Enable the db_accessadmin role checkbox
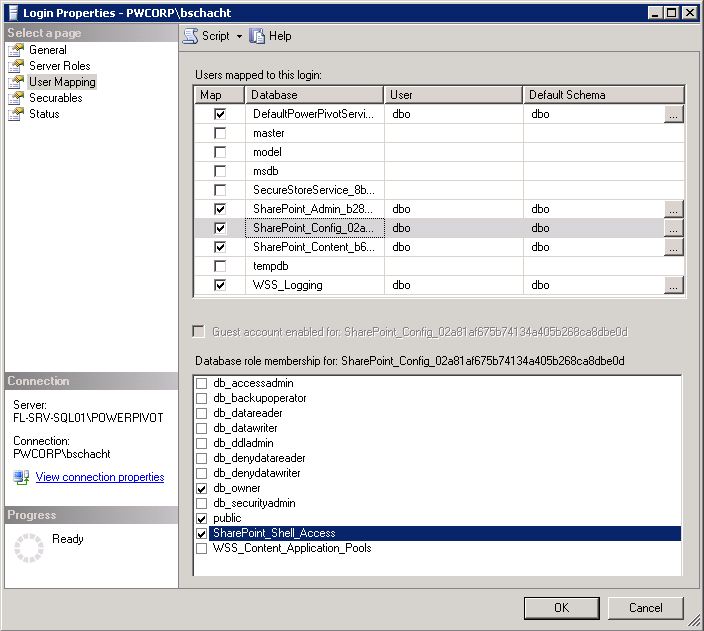 (x=202, y=383)
